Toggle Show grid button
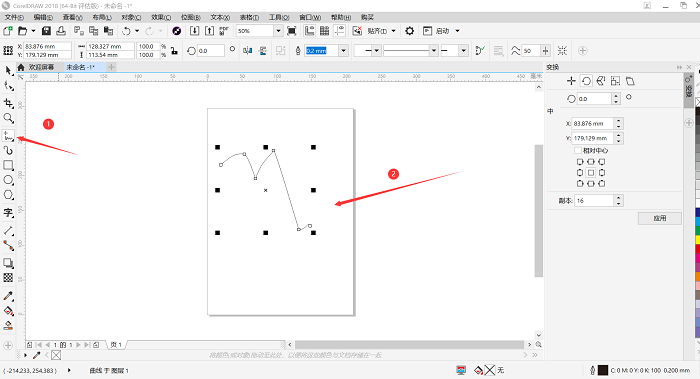This screenshot has height=379, width=700. pos(325,31)
